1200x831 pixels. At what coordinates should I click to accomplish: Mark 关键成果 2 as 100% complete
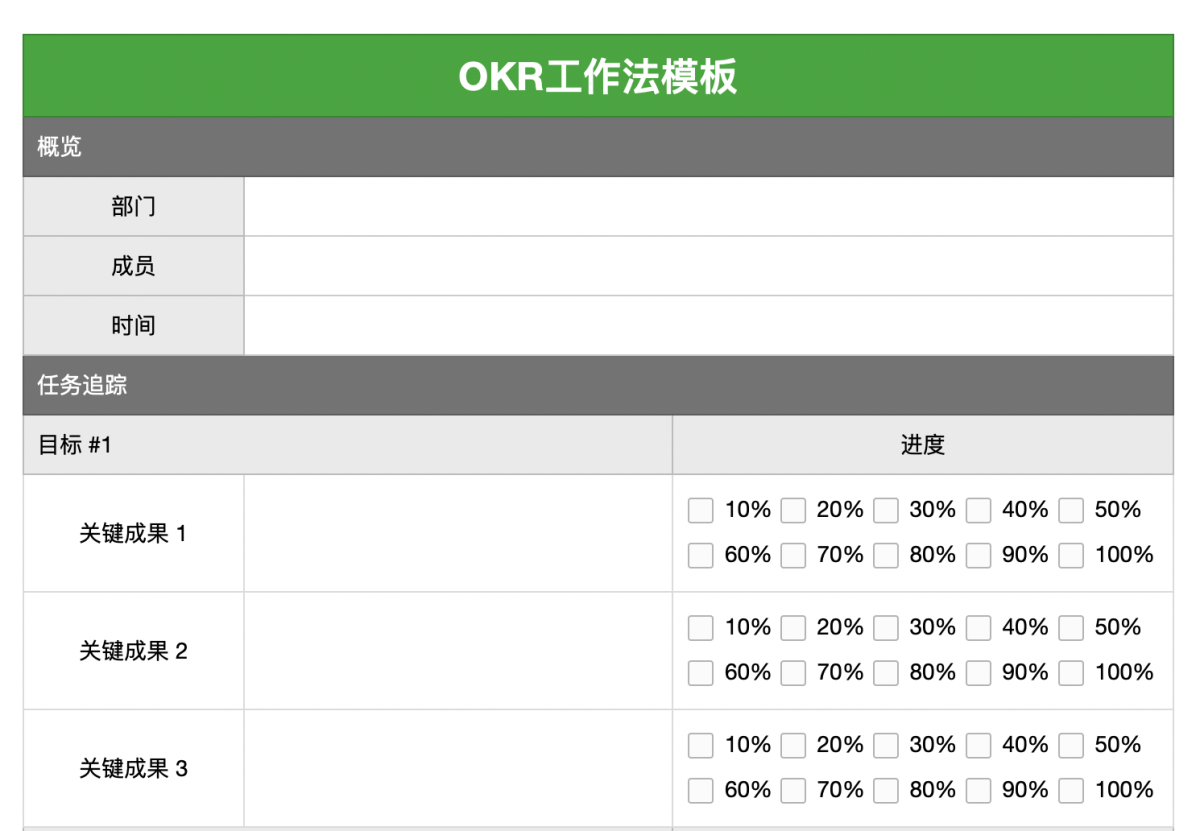click(1071, 673)
